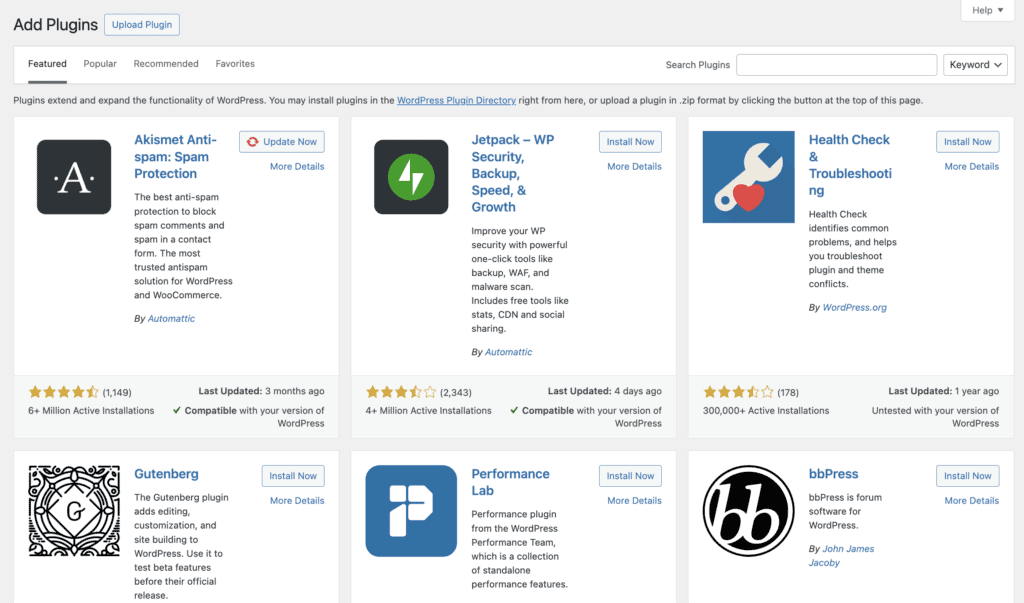The height and width of the screenshot is (603, 1024).
Task: Click '4+ Million Active Installations' text
Action: point(428,411)
